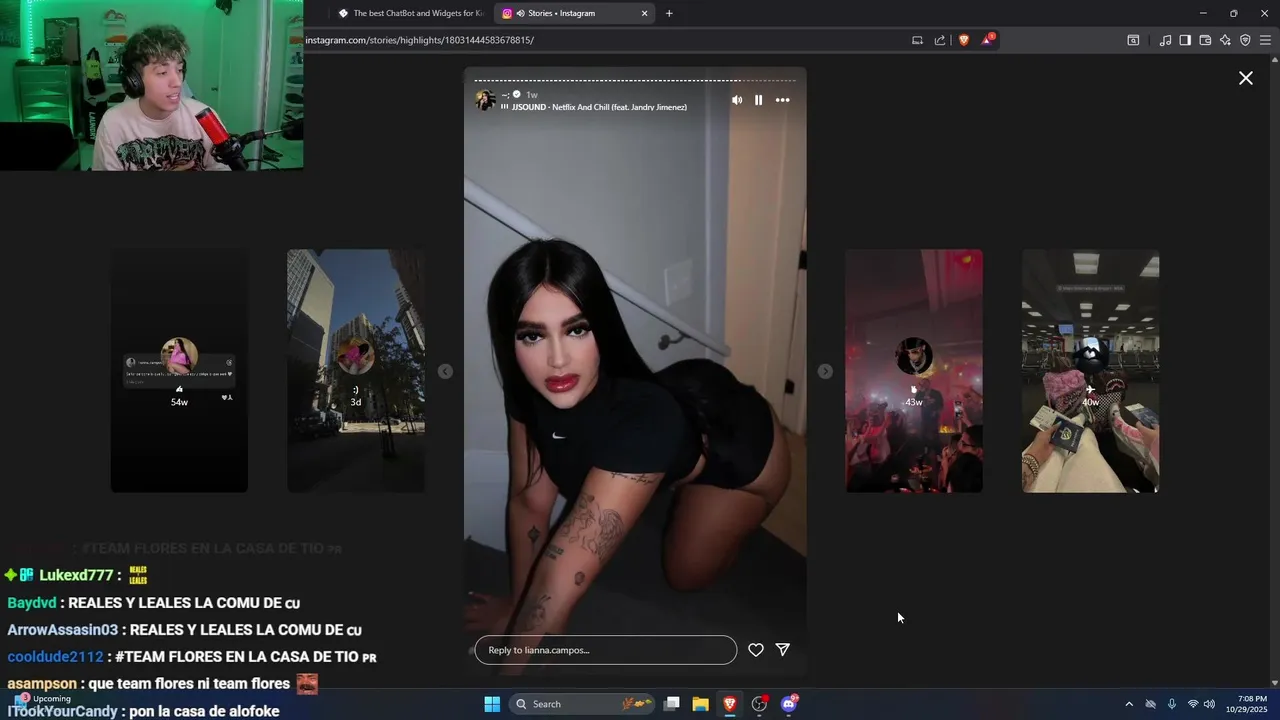Click chat username 'cooldude2112'
1280x720 pixels.
(x=55, y=657)
